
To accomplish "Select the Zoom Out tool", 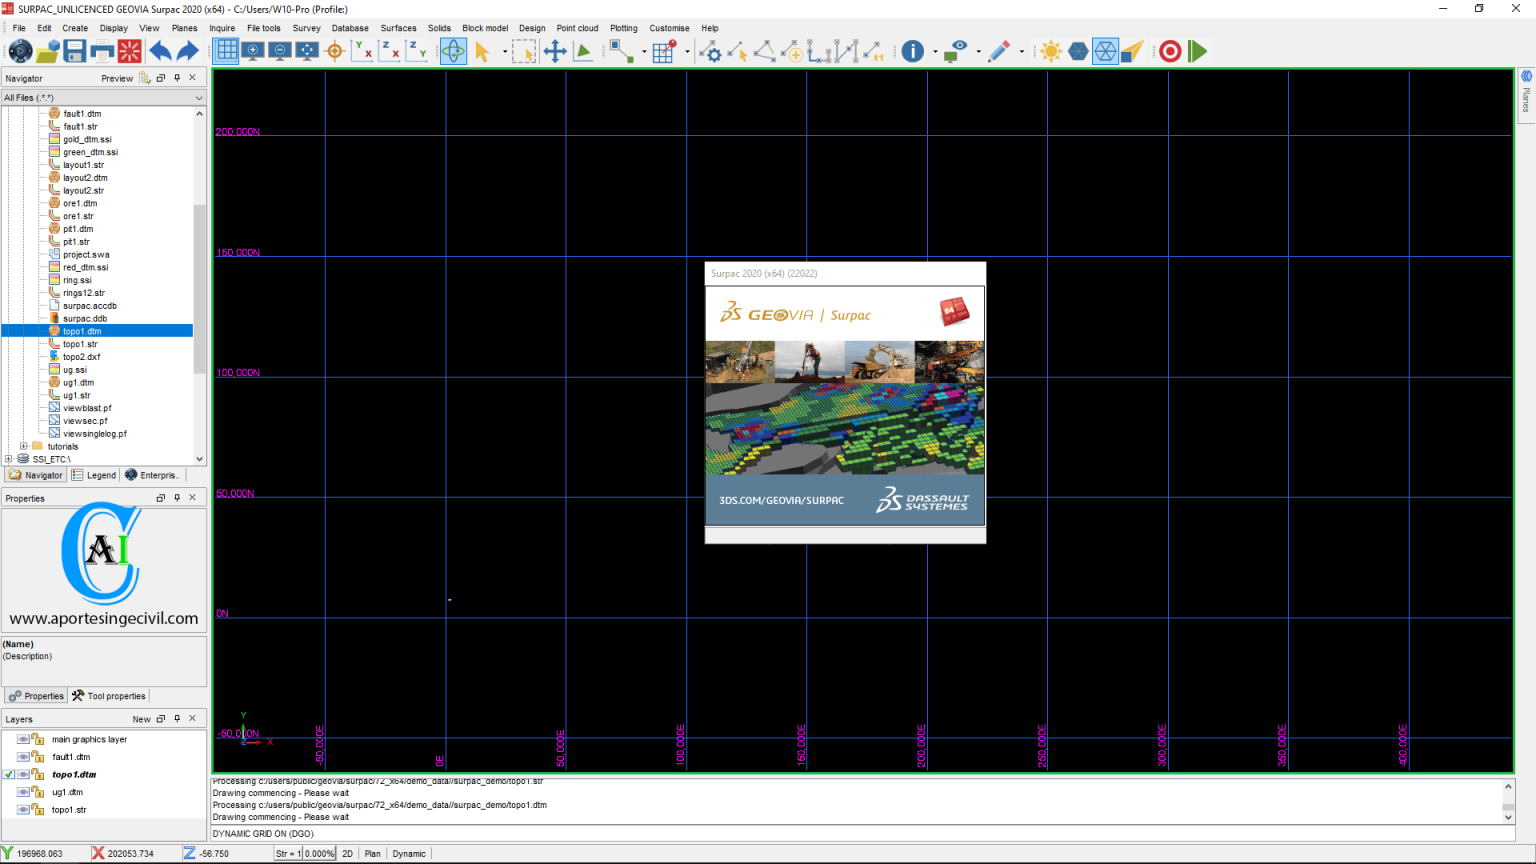I will click(x=279, y=51).
